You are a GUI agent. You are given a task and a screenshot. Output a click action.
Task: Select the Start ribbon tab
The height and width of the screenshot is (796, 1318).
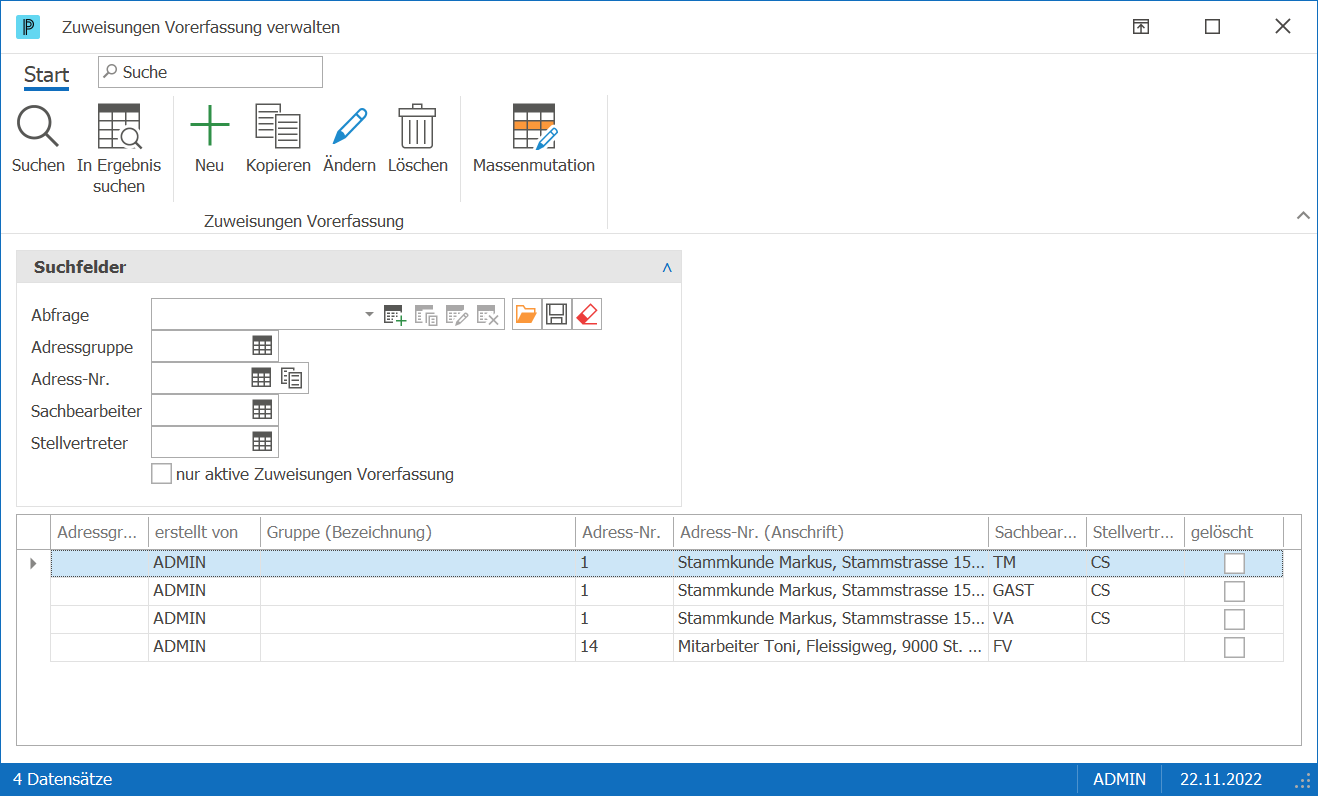tap(46, 75)
